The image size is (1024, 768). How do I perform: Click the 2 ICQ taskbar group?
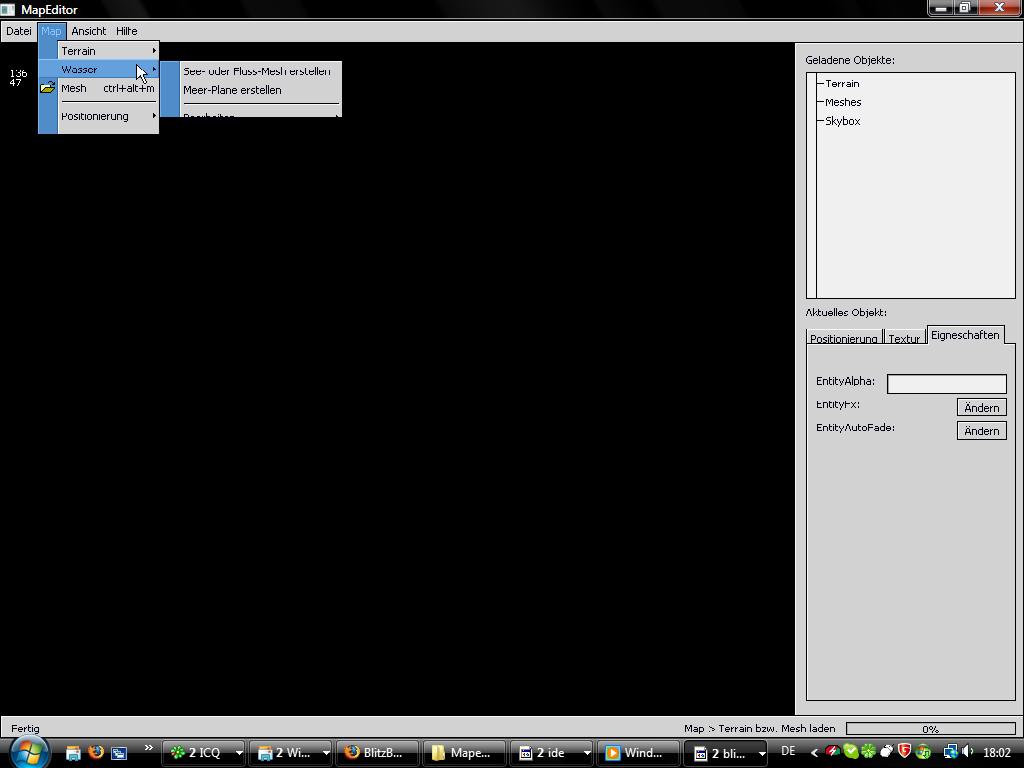coord(205,753)
